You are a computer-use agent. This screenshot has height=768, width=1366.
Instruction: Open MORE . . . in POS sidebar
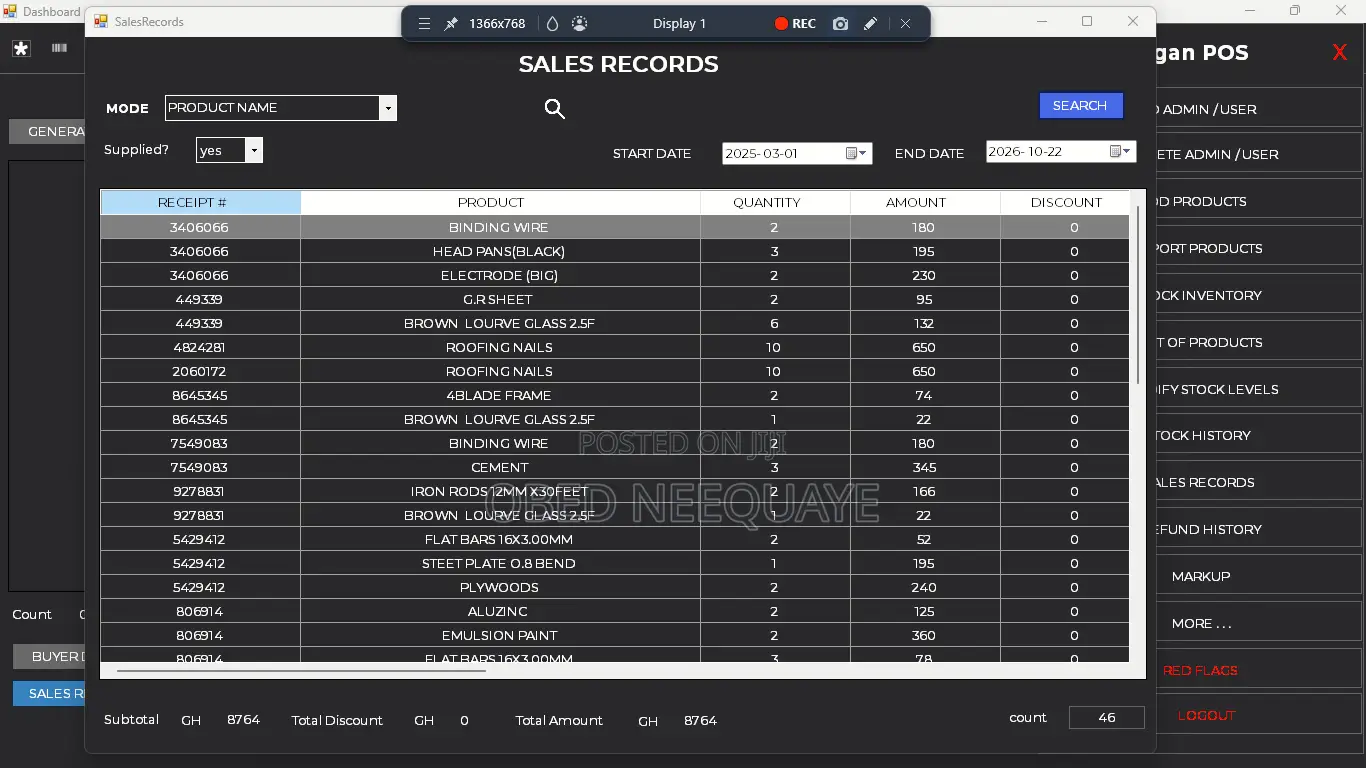[1259, 623]
